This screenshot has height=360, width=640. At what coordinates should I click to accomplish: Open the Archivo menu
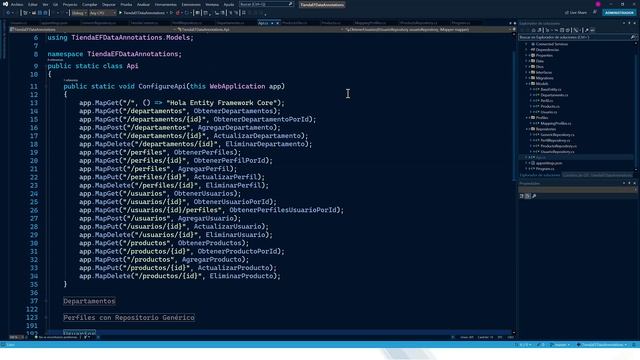coord(17,4)
